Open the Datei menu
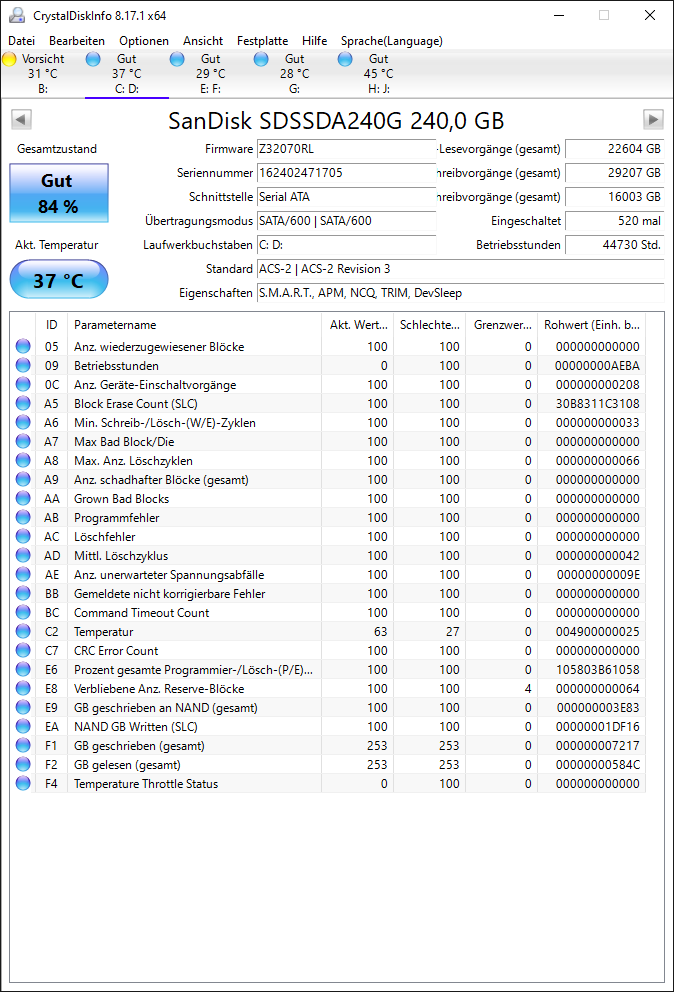 pyautogui.click(x=22, y=40)
